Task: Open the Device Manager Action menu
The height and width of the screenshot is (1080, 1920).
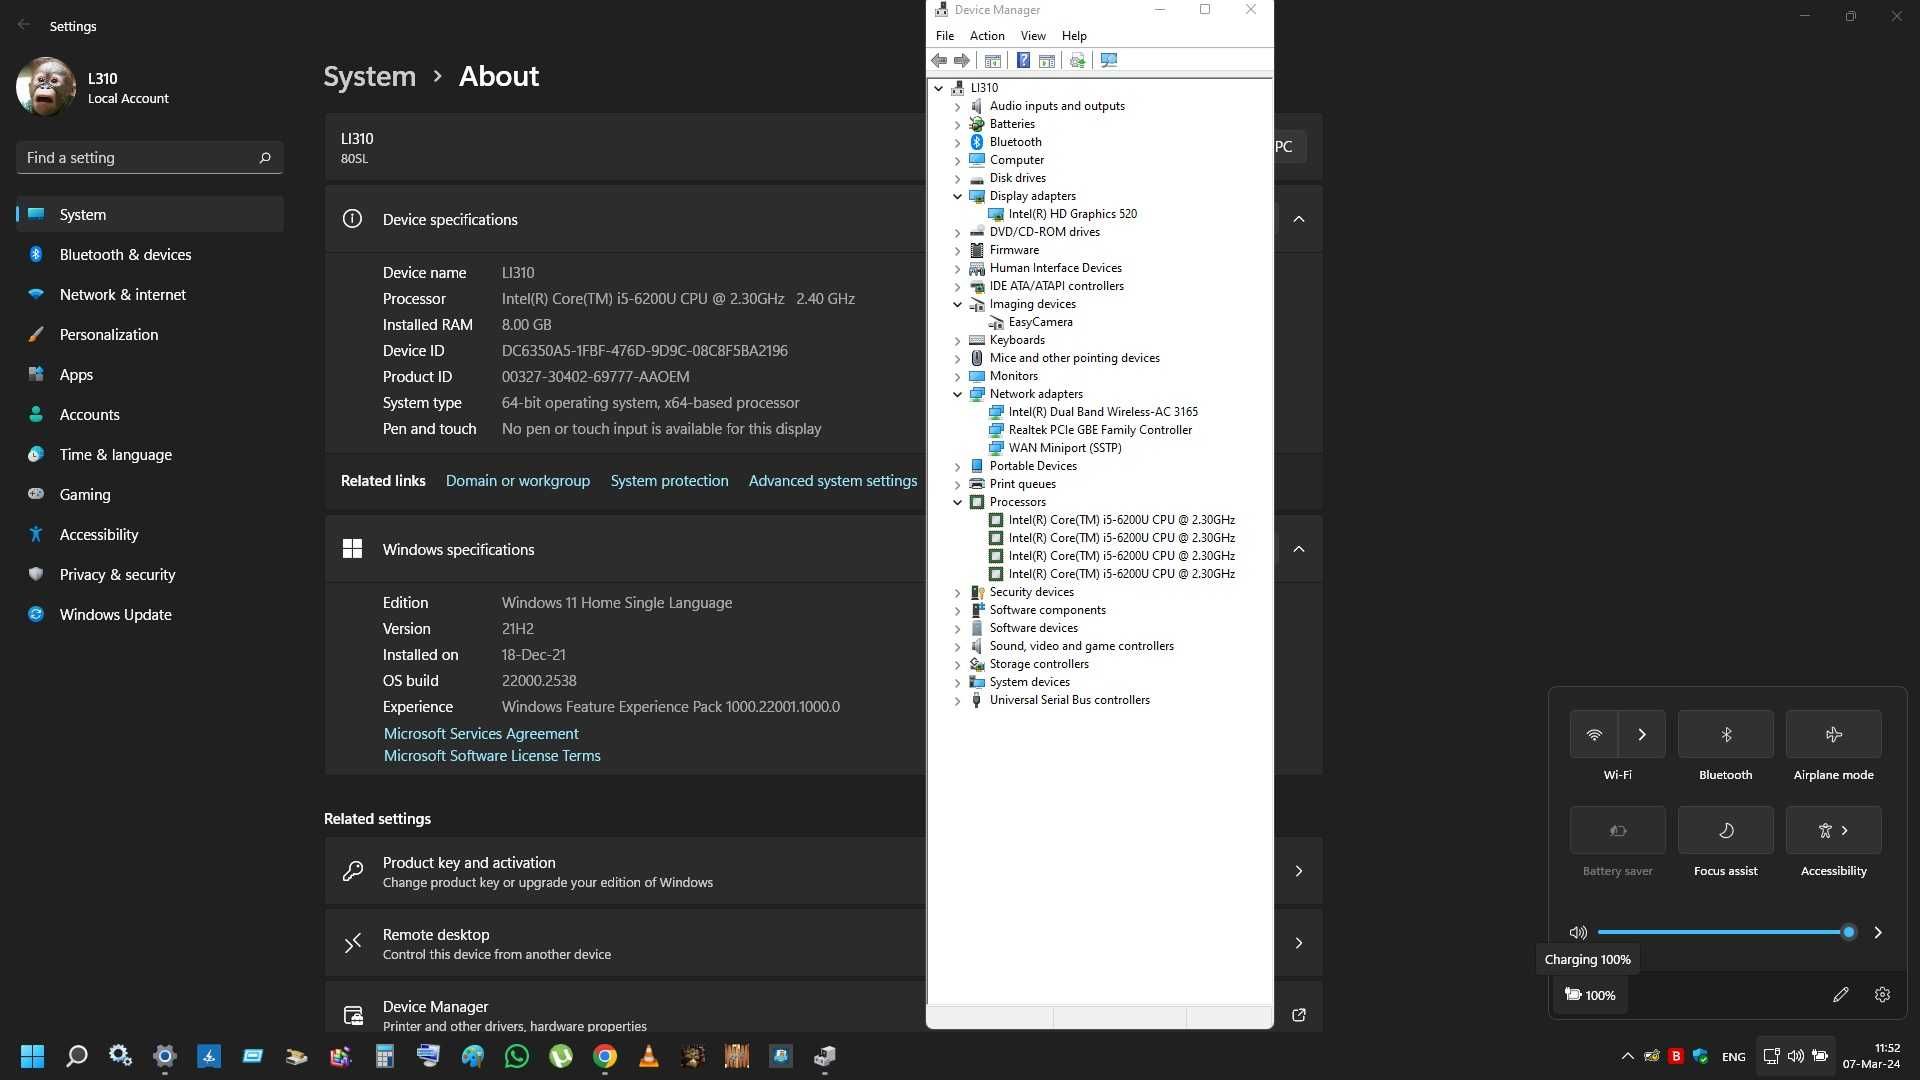Action: coord(988,36)
